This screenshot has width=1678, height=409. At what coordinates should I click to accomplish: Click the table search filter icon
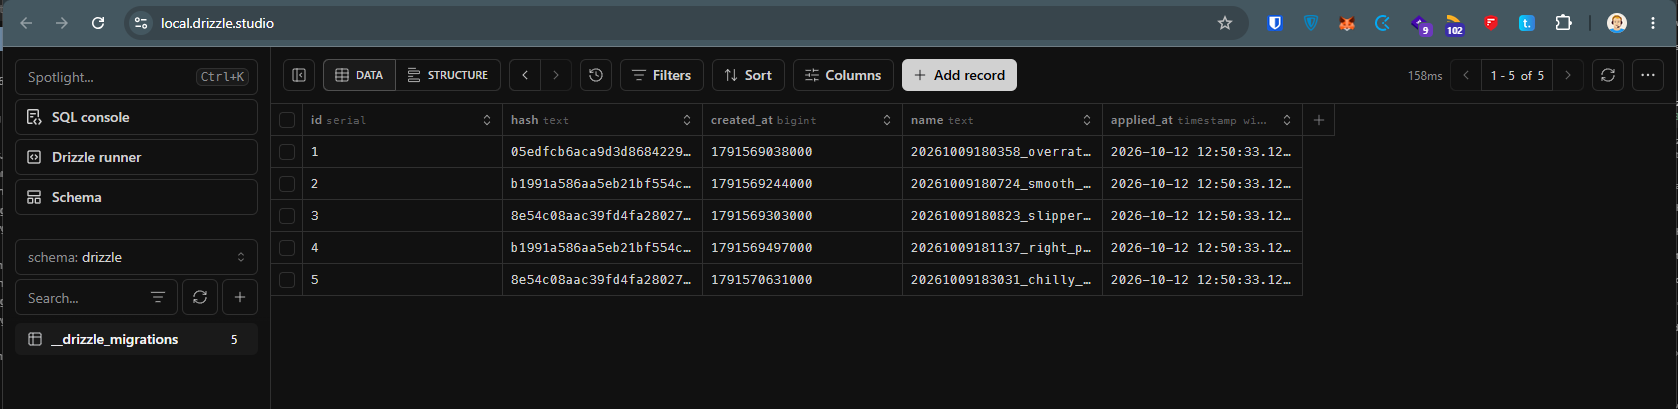pos(158,297)
